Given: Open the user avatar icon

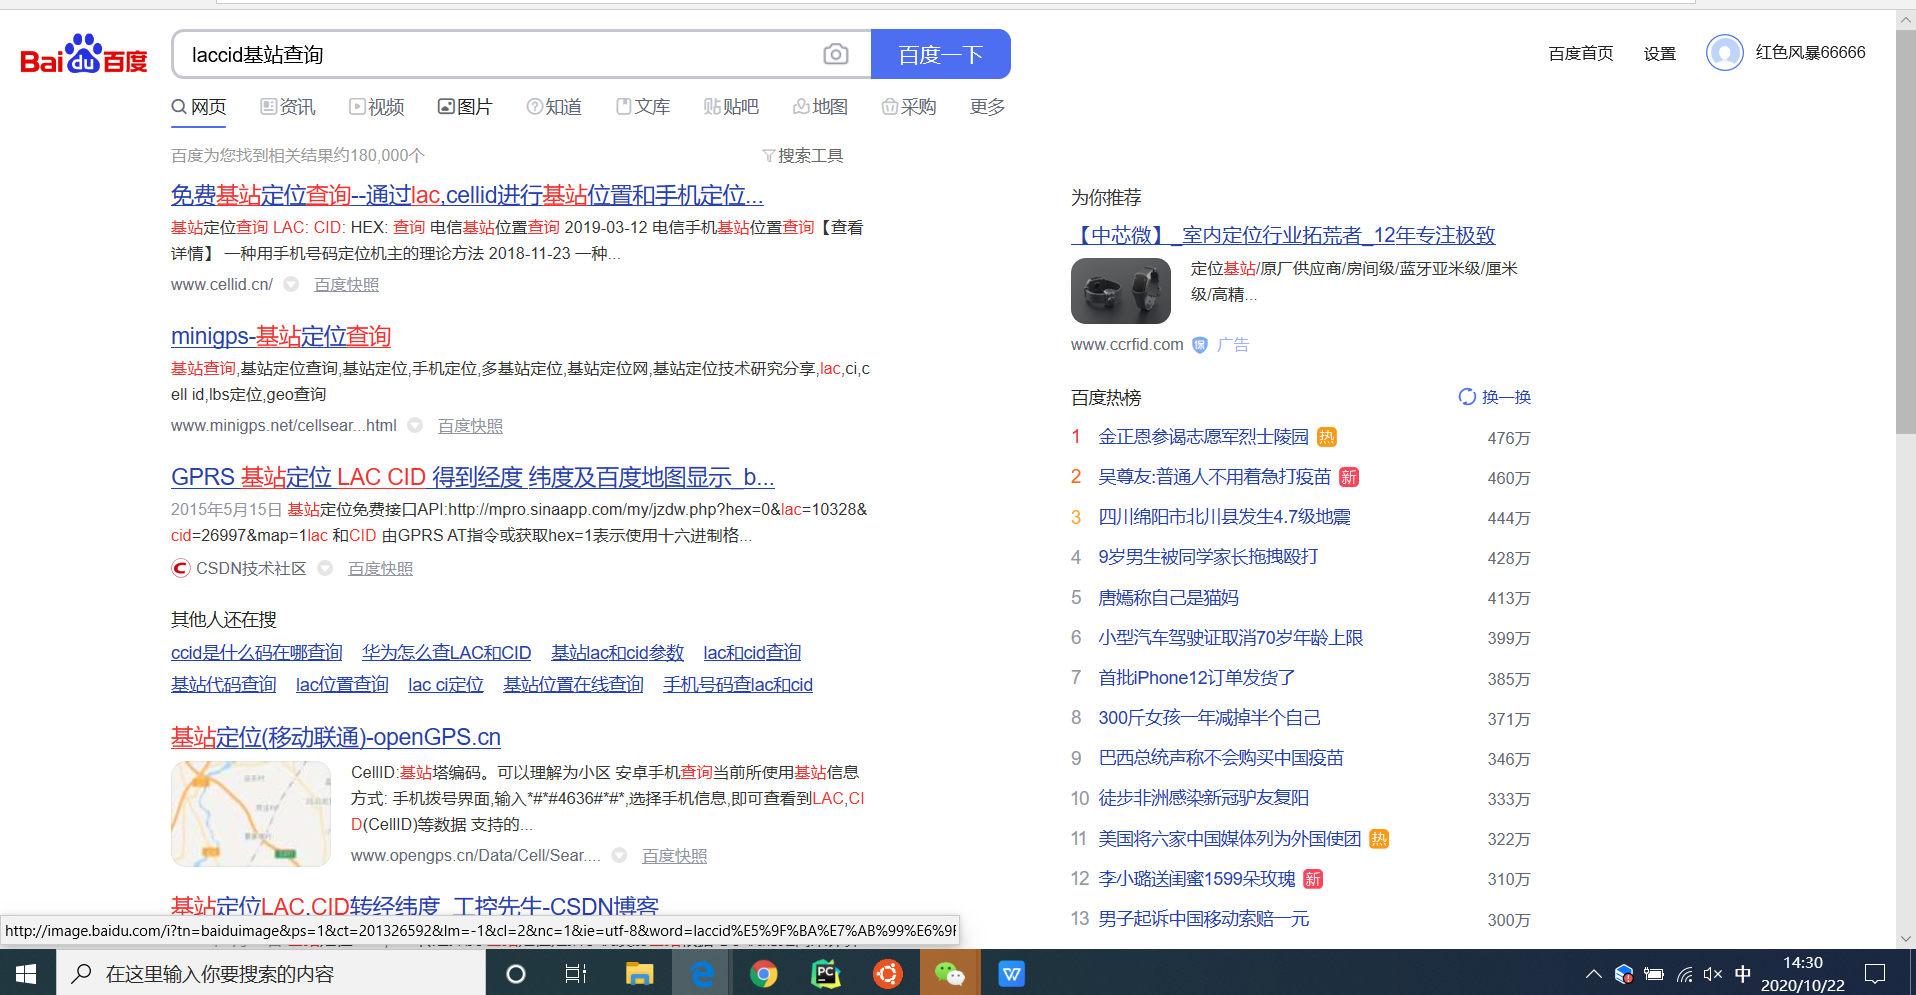Looking at the screenshot, I should click(1725, 53).
